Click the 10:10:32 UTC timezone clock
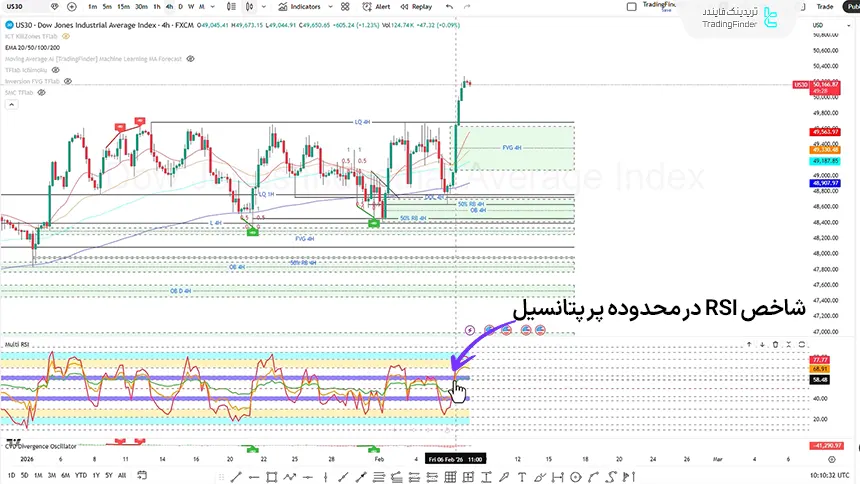 tap(829, 475)
